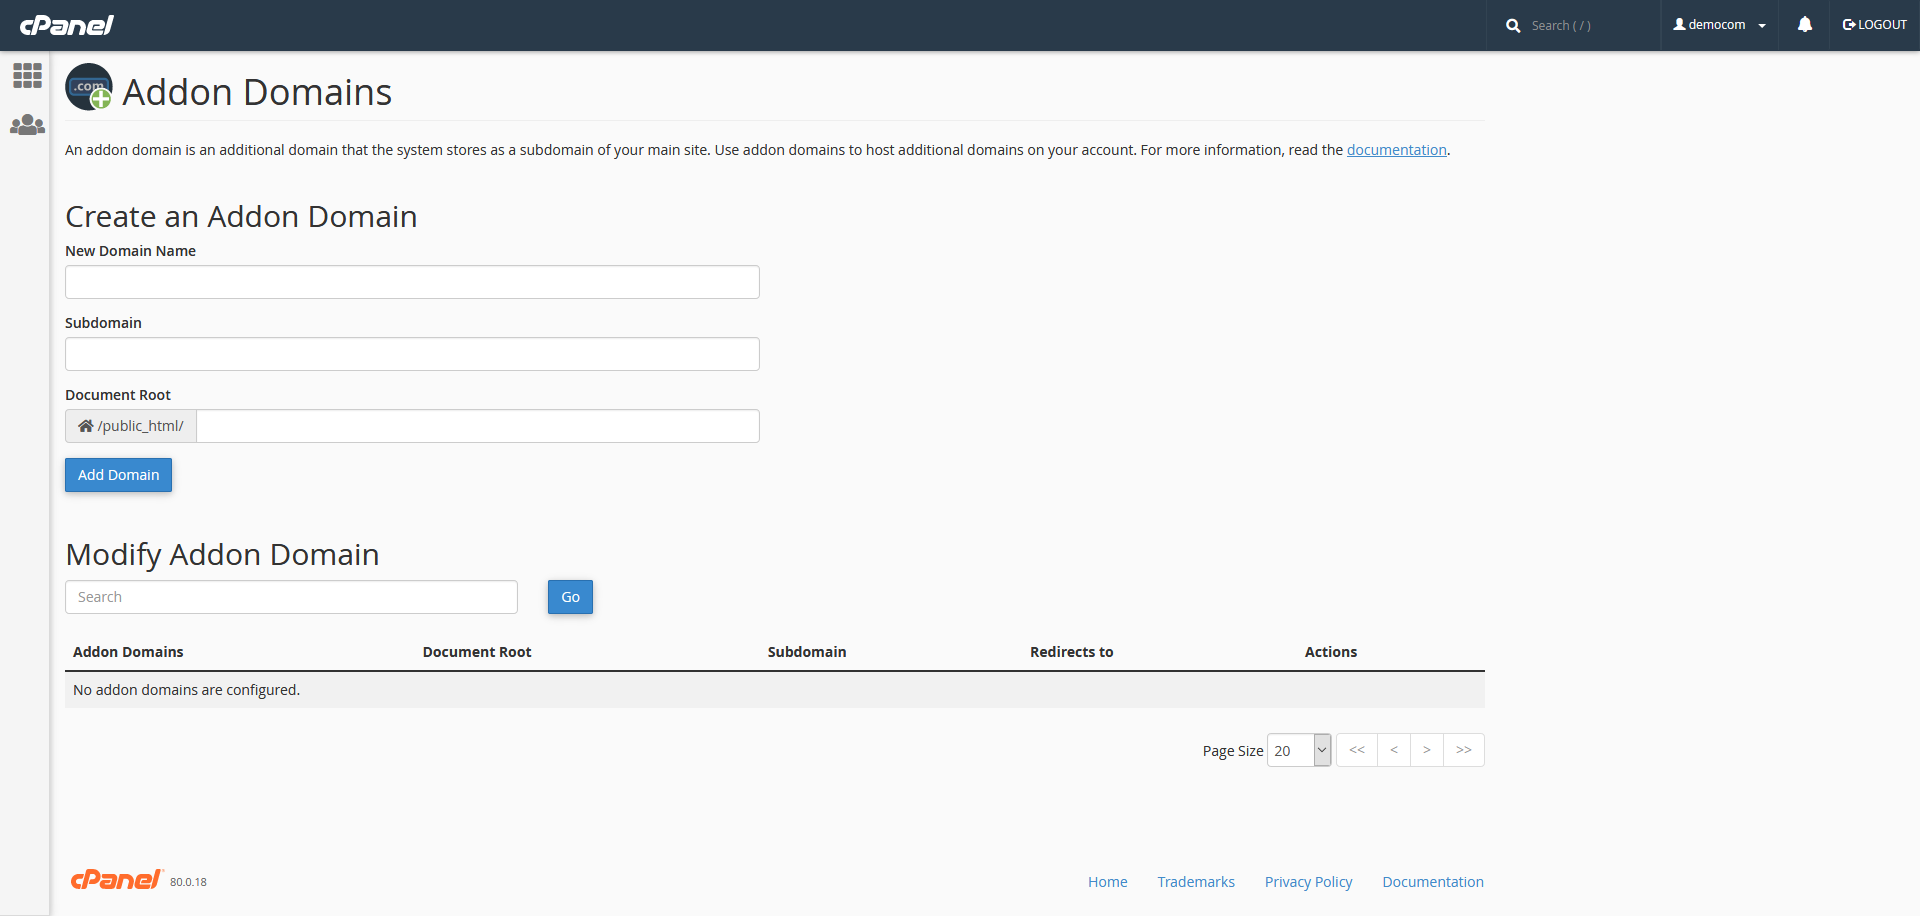Screen dimensions: 1920x916
Task: Open the home grid icon in sidebar
Action: coord(27,76)
